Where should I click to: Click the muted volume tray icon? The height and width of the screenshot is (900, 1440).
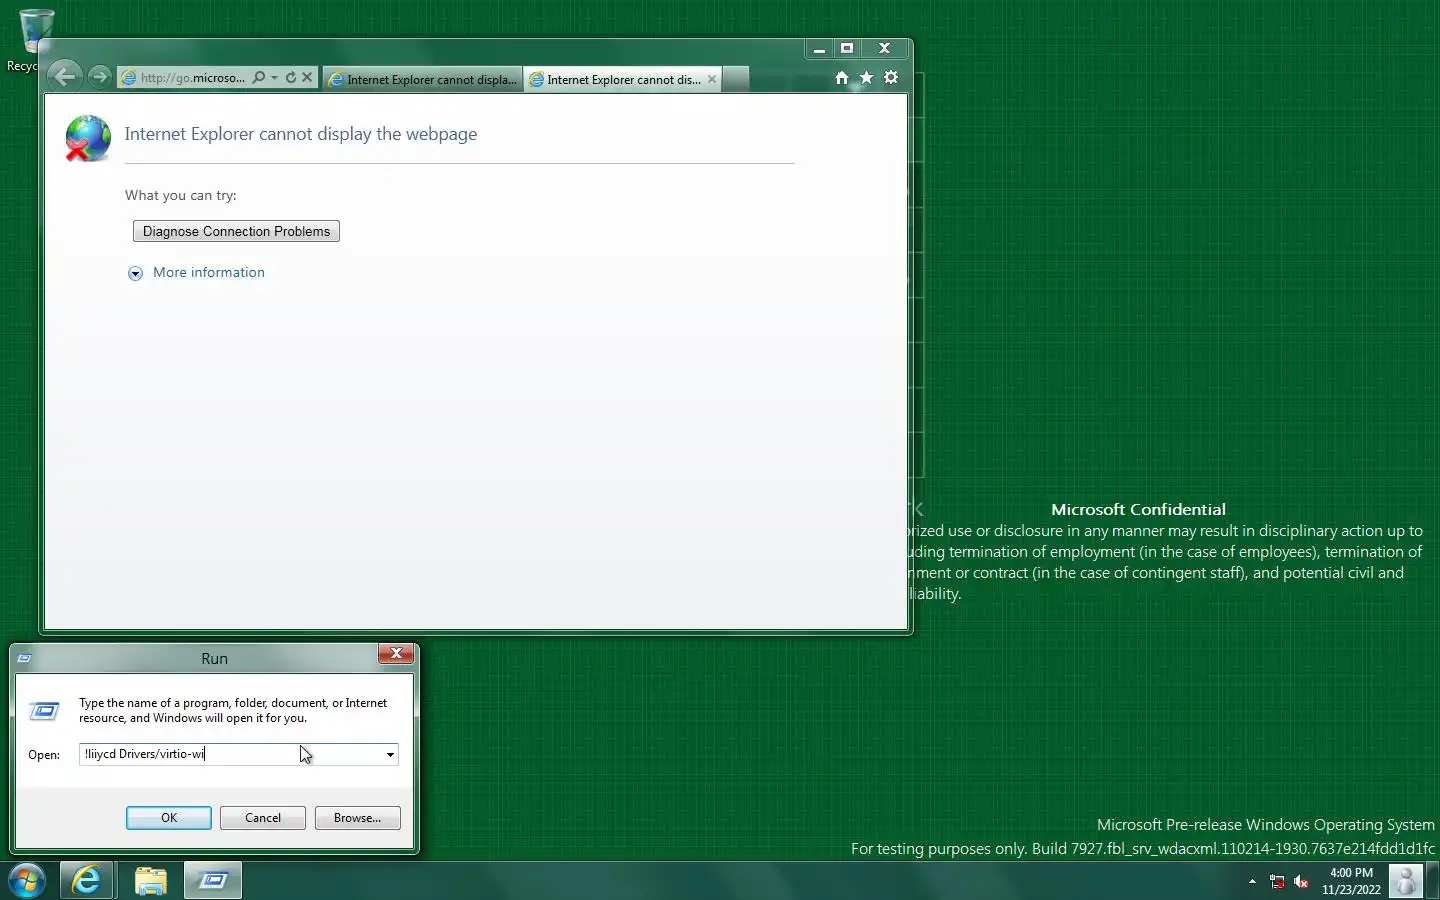1301,881
